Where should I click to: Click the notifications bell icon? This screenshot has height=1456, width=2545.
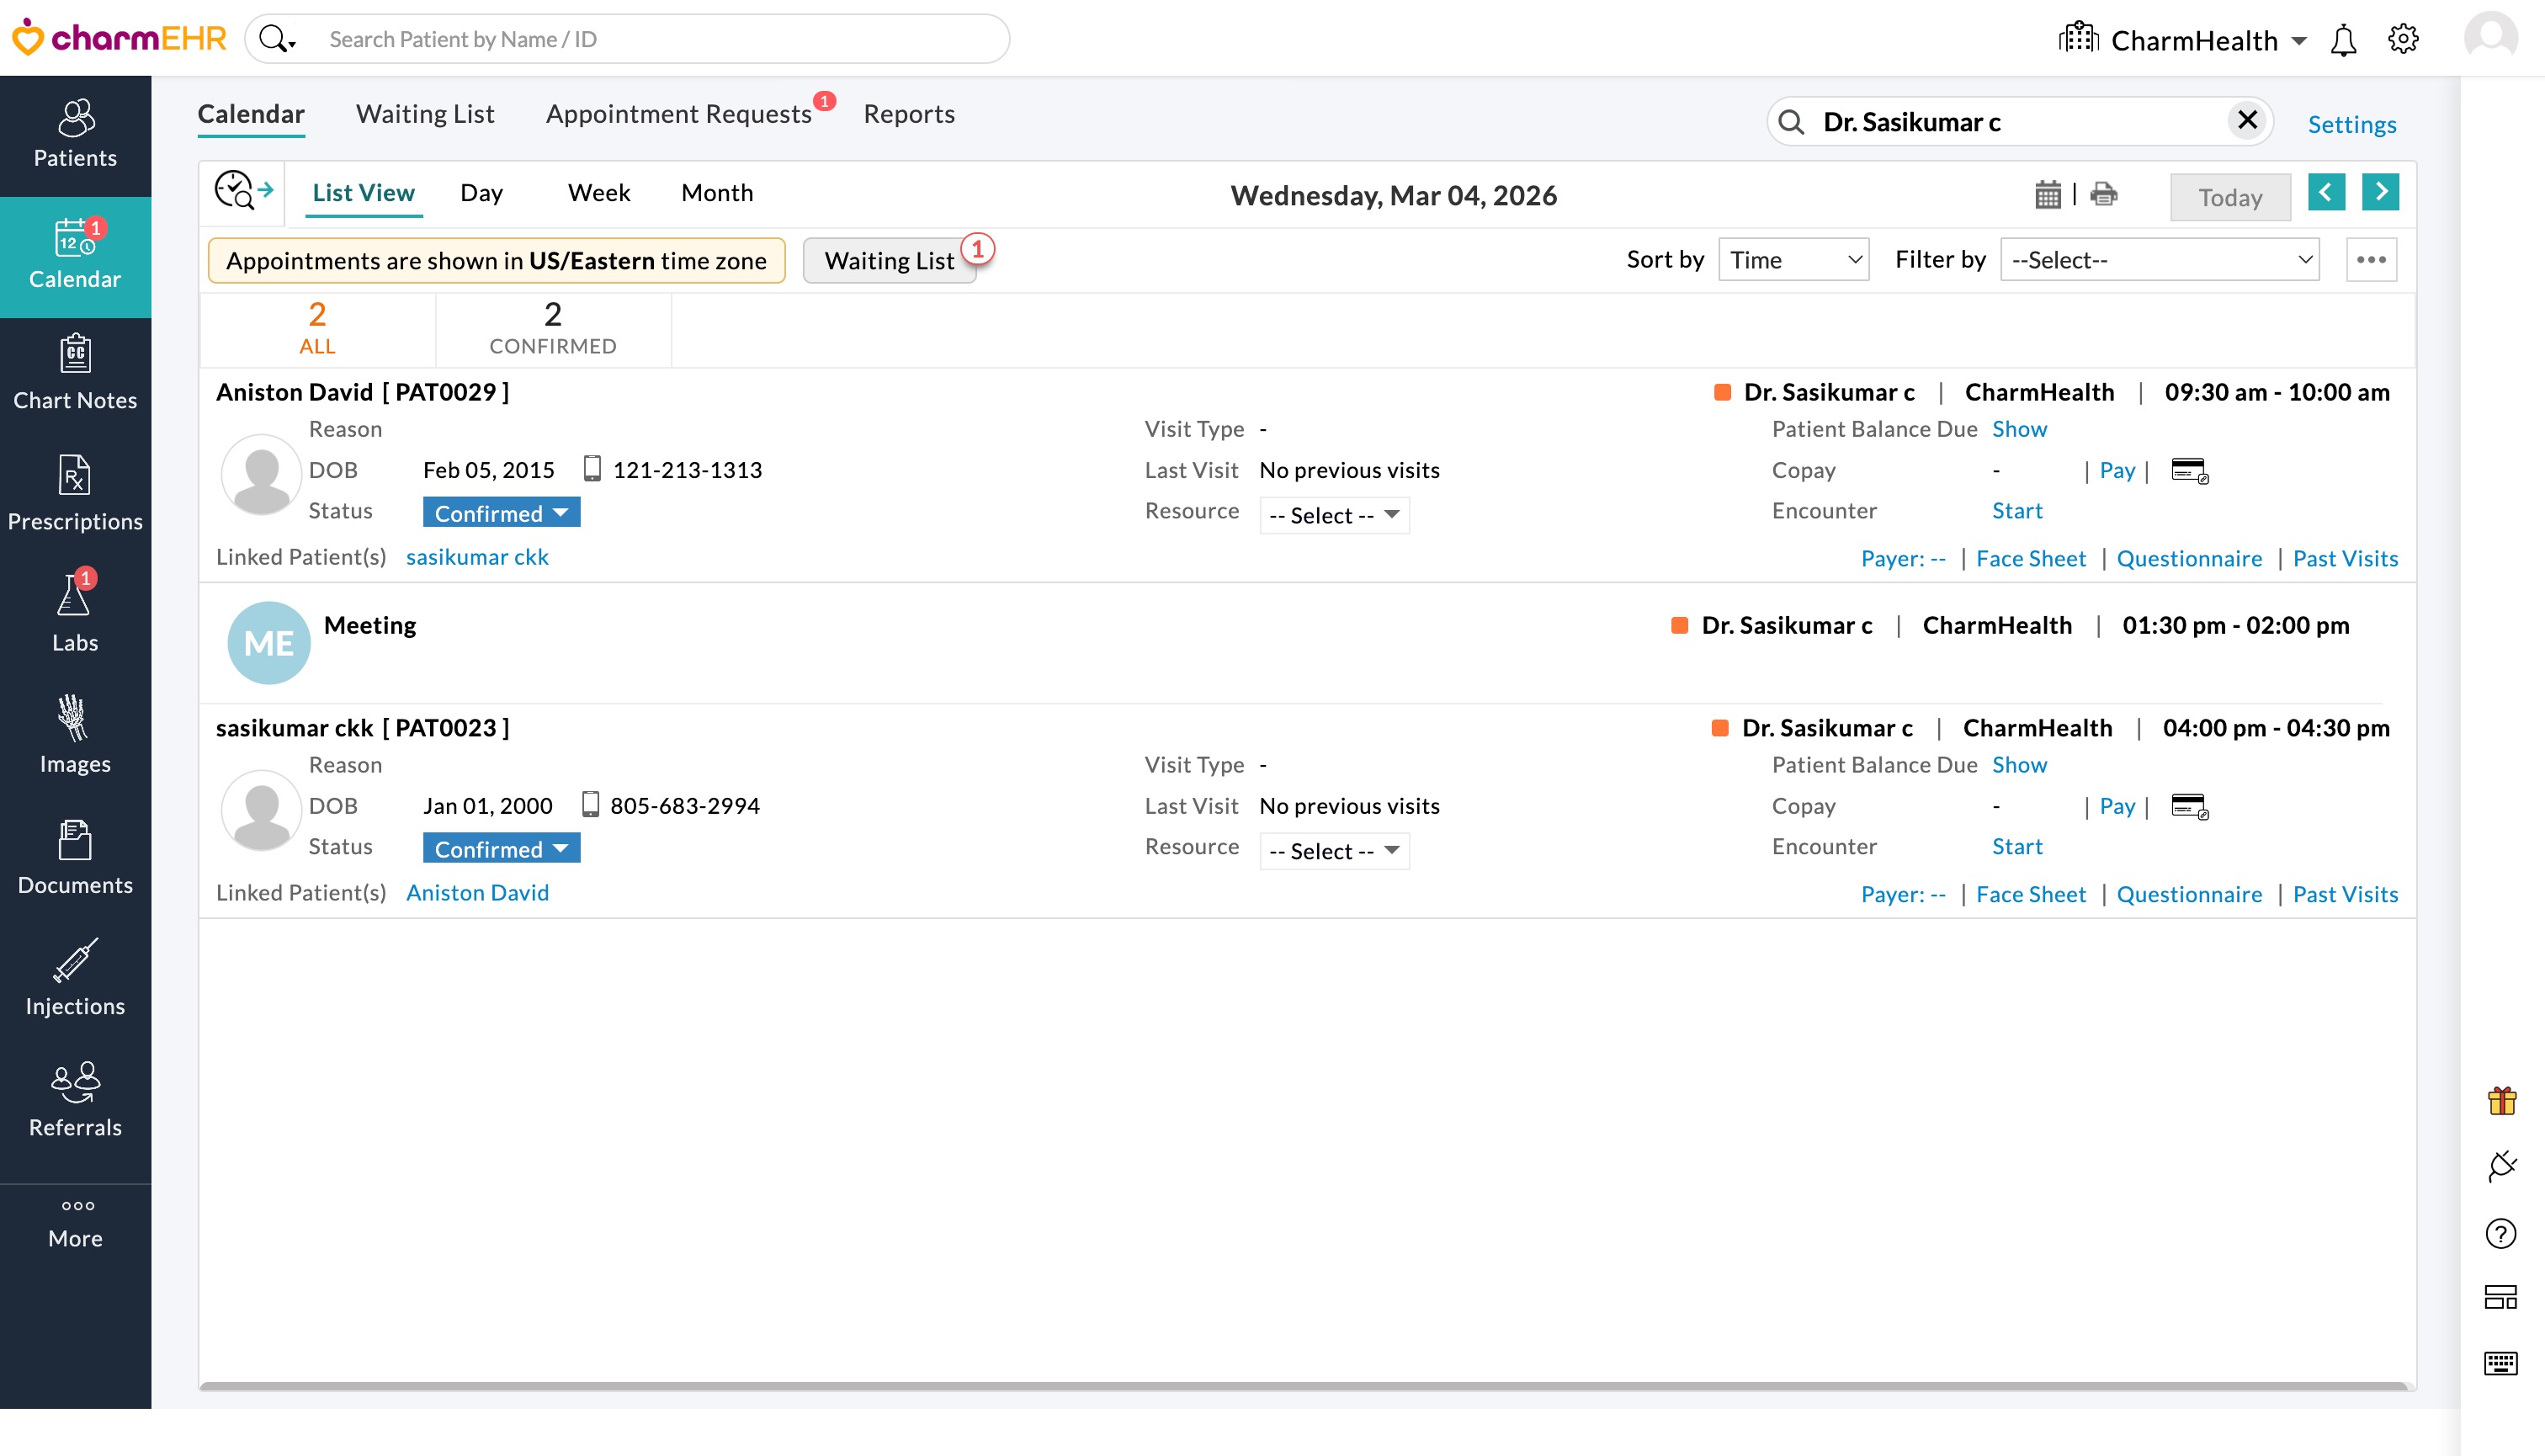point(2343,40)
